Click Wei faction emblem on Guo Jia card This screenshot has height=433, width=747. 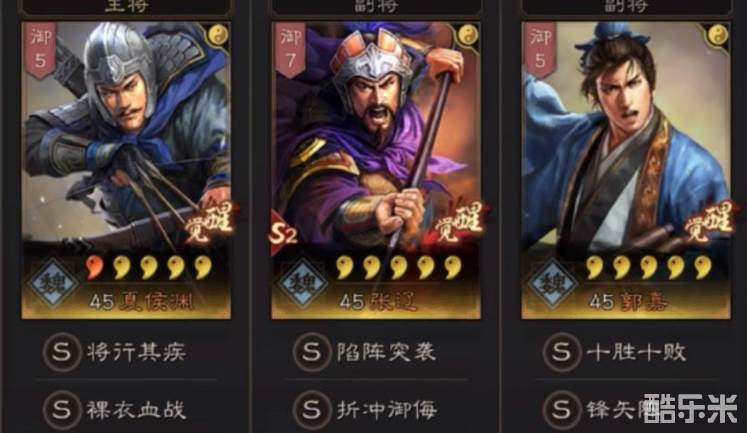pyautogui.click(x=553, y=282)
